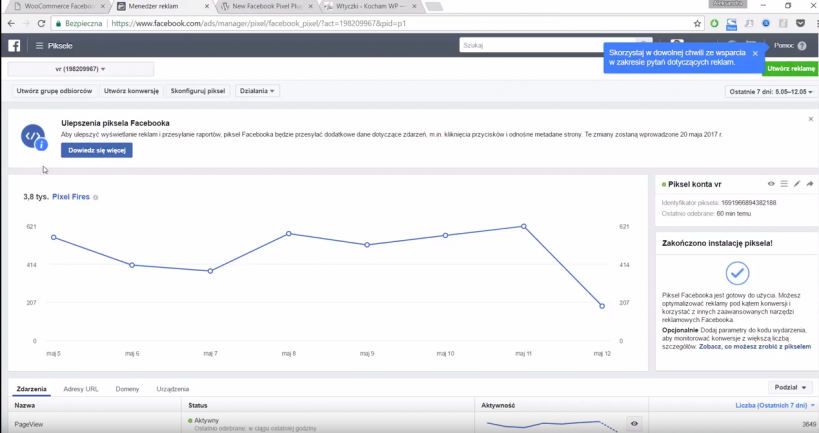Viewport: 819px width, 433px height.
Task: Click the installation complete checkmark icon
Action: pos(737,273)
